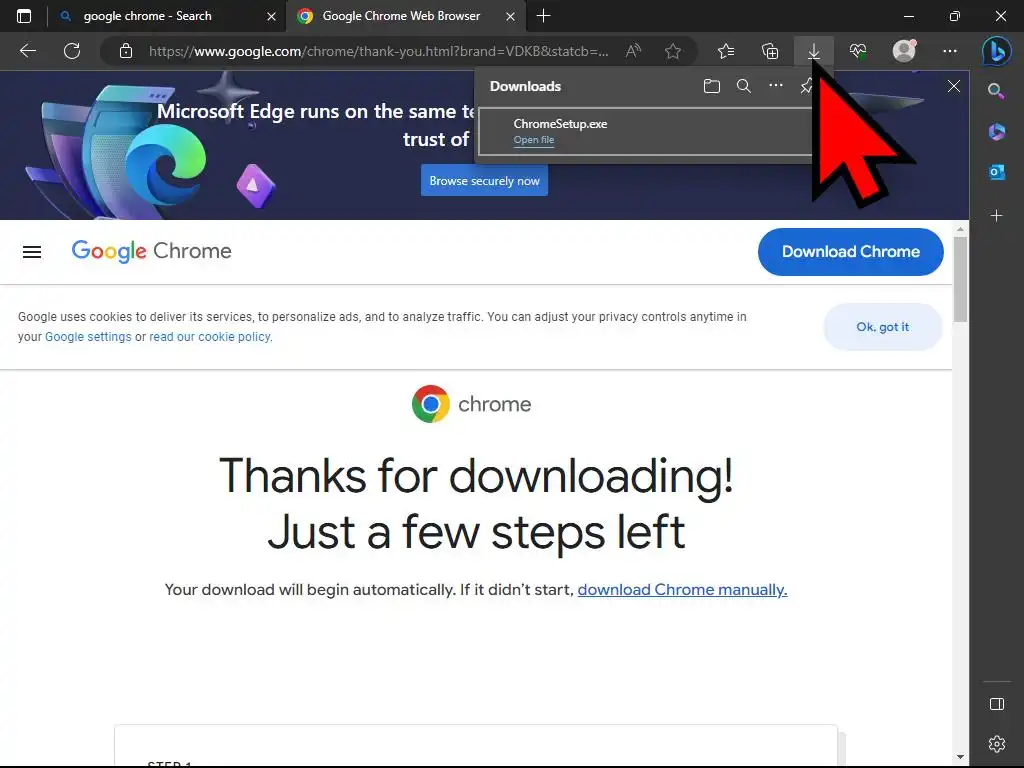
Task: Toggle the Downloads toolbar button
Action: 814,51
